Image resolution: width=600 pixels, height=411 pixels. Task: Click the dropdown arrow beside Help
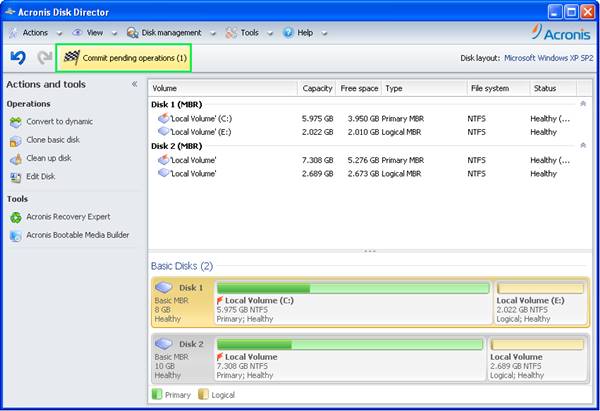pos(324,34)
